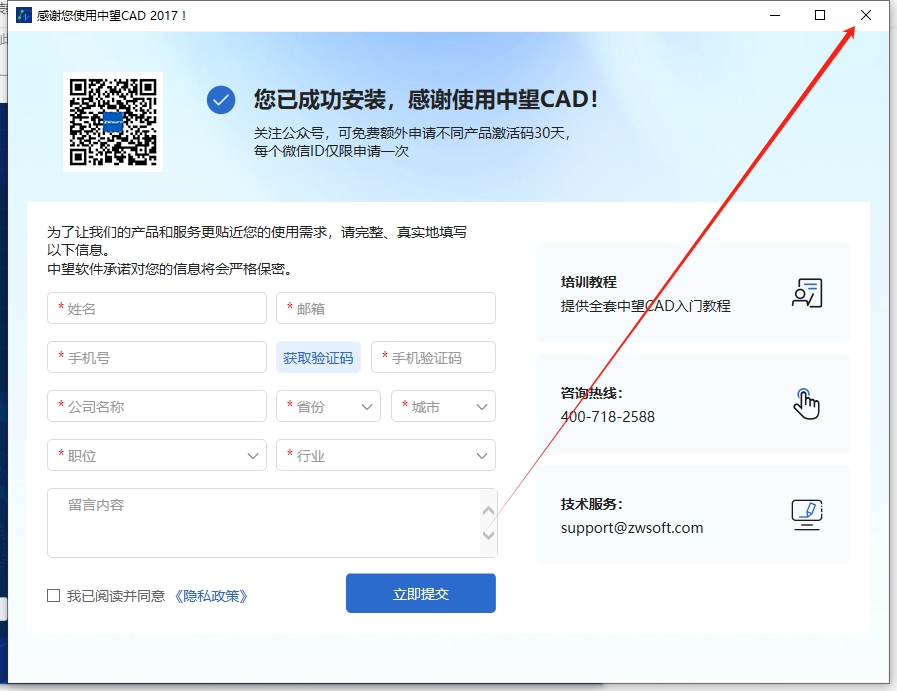
Task: Tick the 我已阅读并同意 checkbox
Action: (54, 596)
